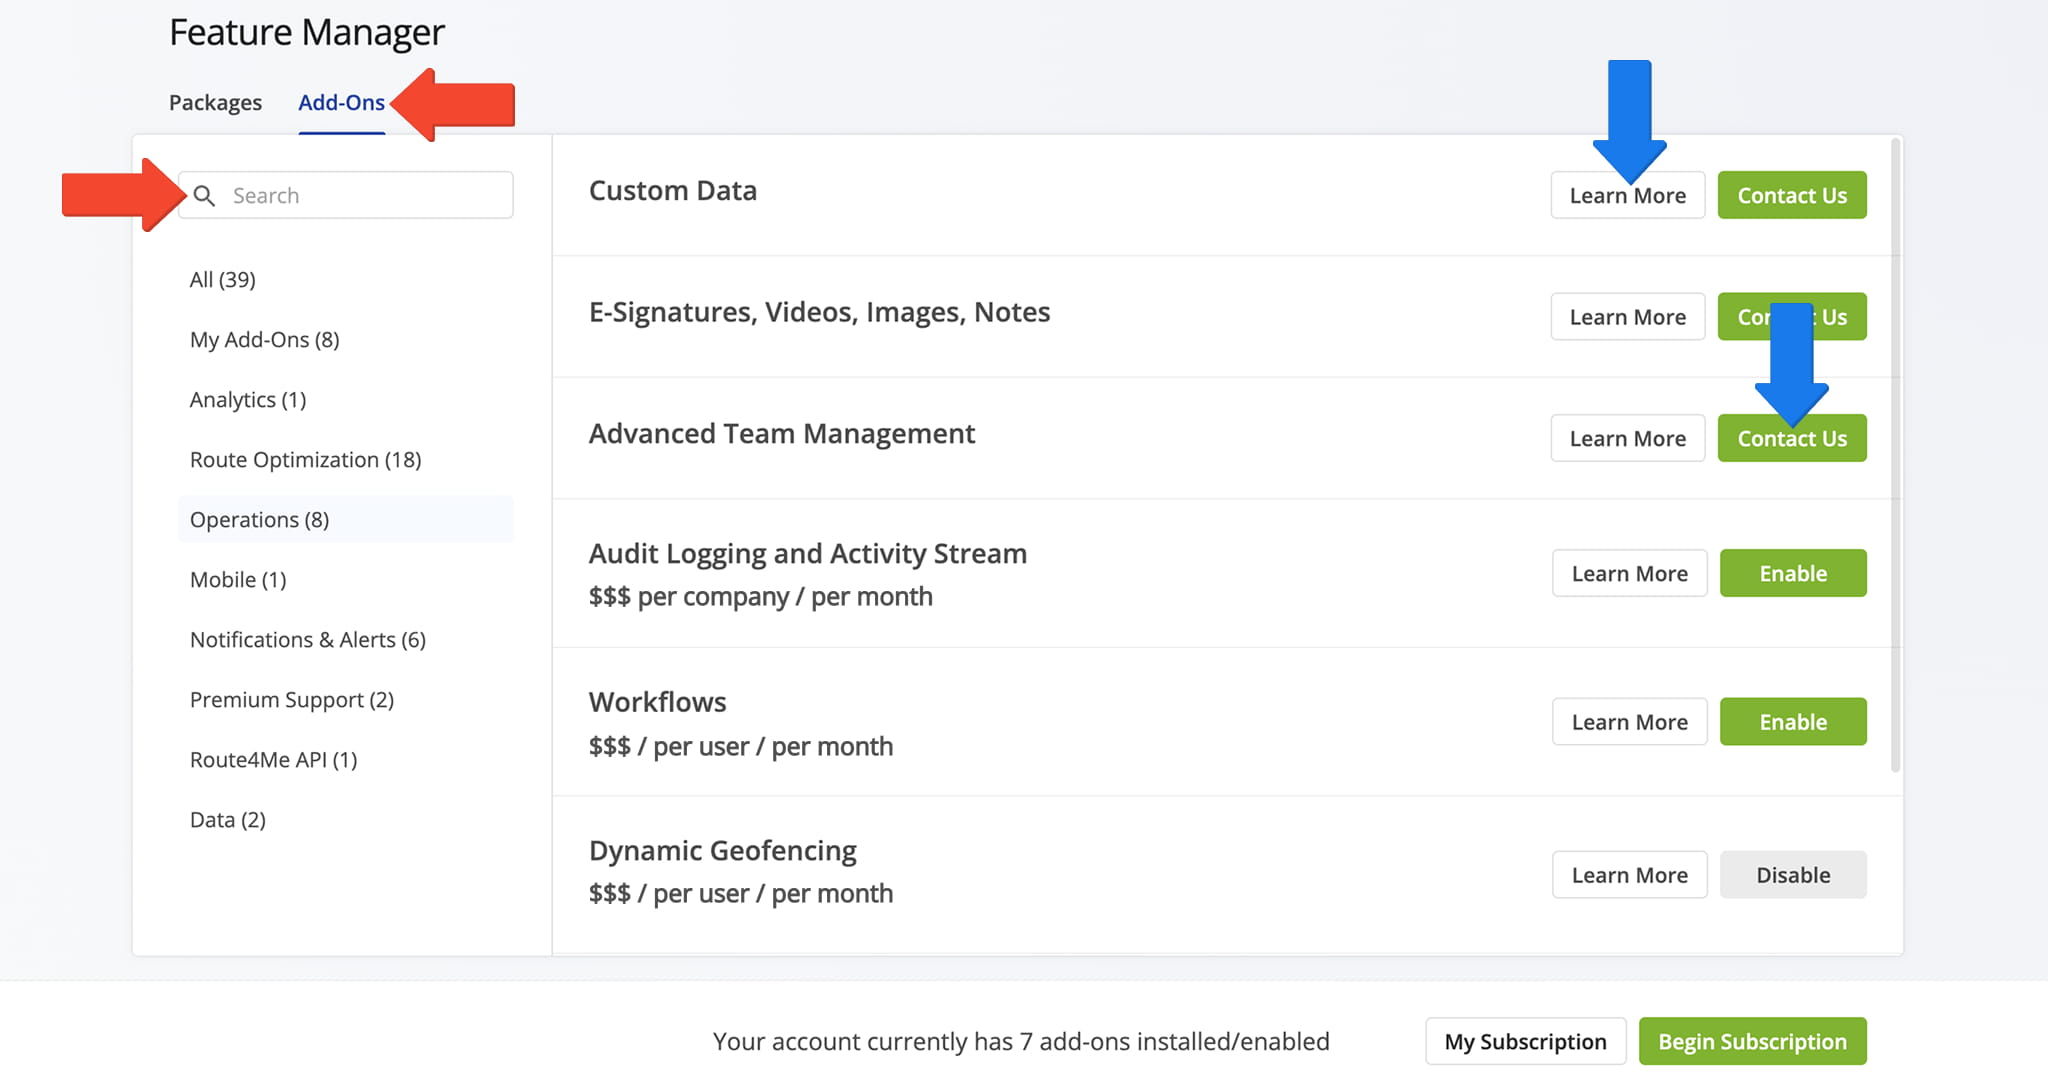The image size is (2048, 1080).
Task: Open the My Subscription page
Action: tap(1525, 1042)
